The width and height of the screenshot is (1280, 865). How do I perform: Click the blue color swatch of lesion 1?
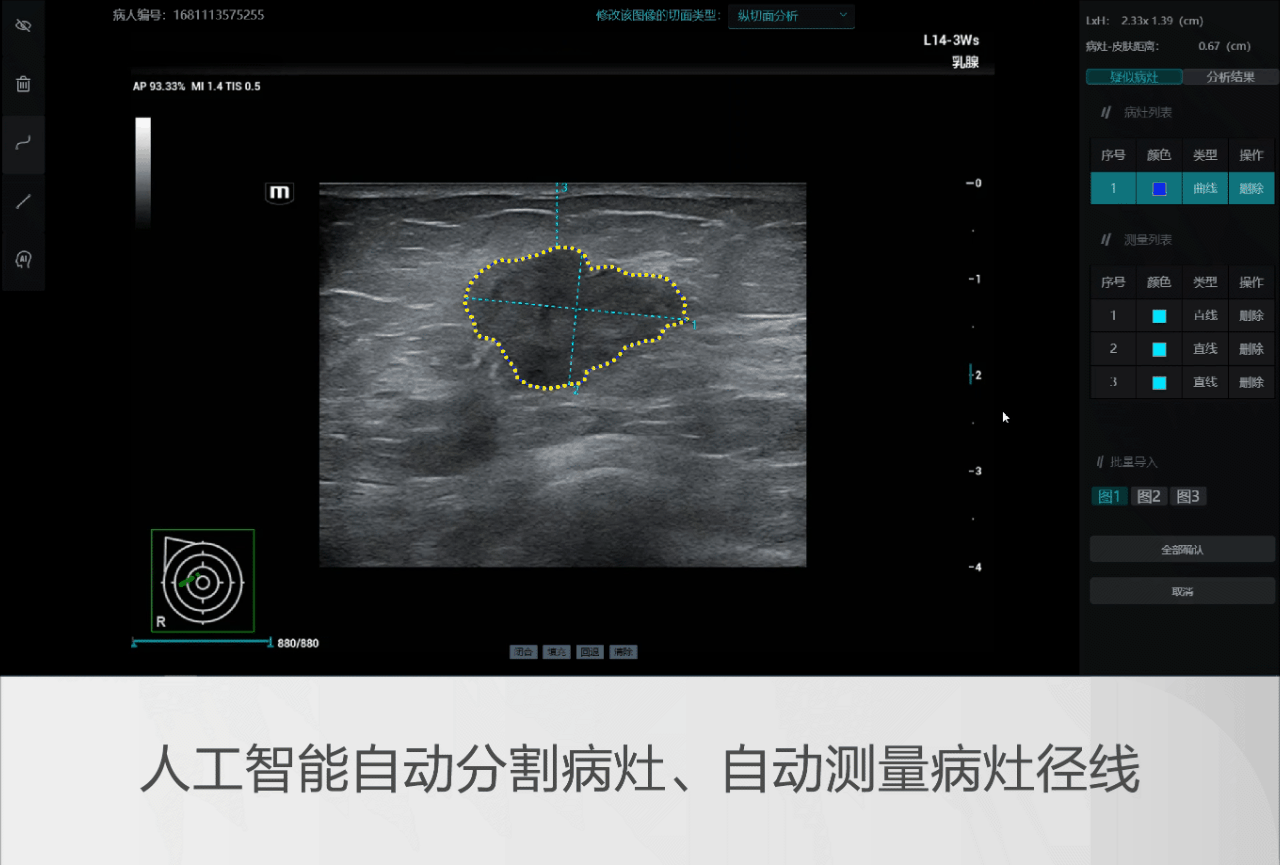tap(1159, 189)
